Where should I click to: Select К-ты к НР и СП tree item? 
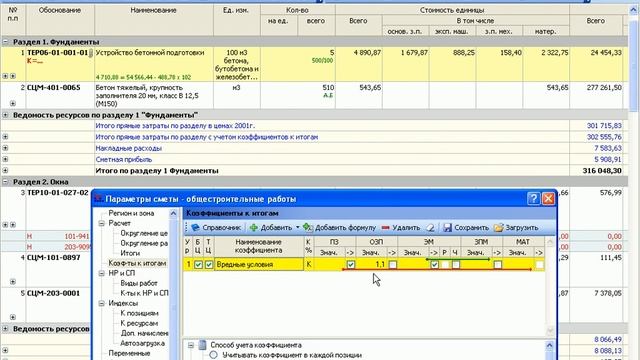[x=144, y=293]
